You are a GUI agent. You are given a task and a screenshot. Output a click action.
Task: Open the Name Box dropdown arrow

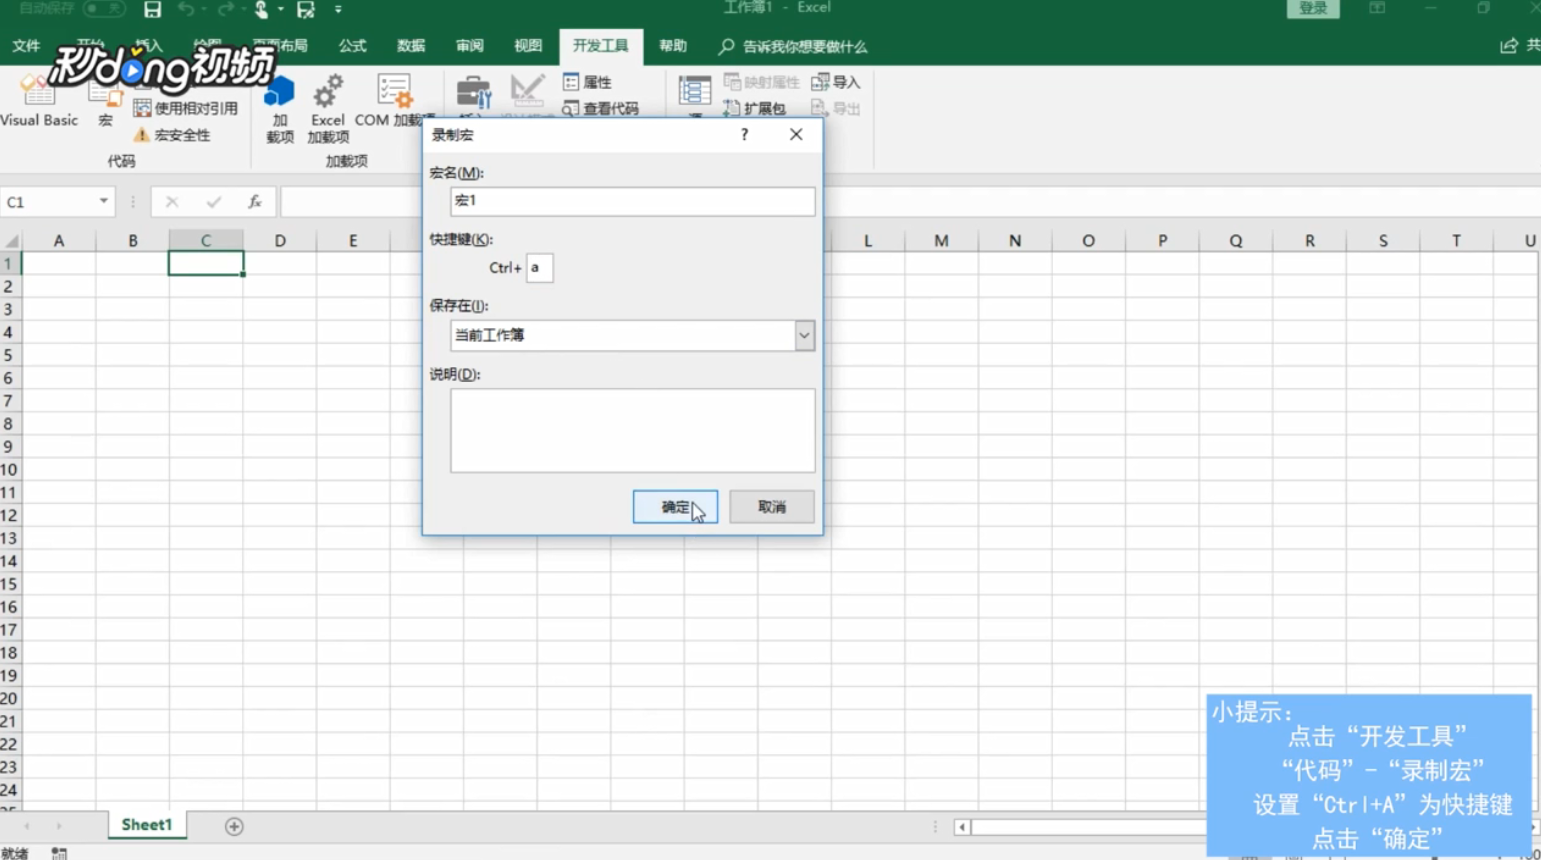(103, 202)
